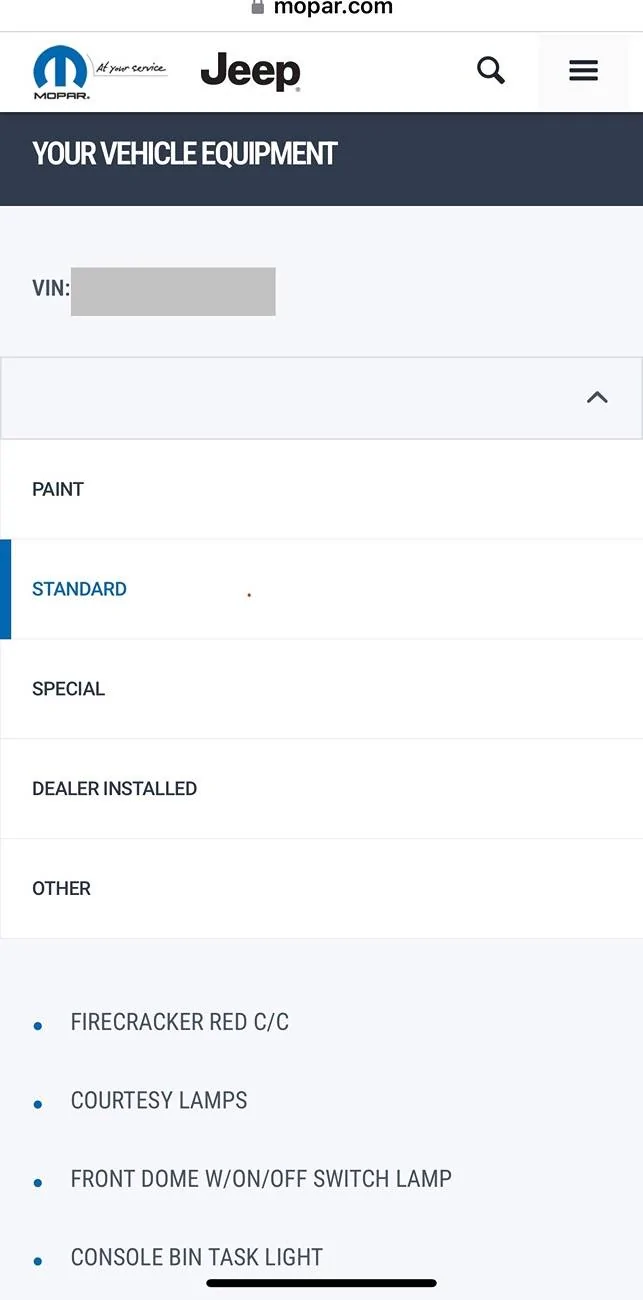Image resolution: width=643 pixels, height=1300 pixels.
Task: Click FRONT DOME W/ON/OFF SWITCH LAMP item
Action: 261,1178
